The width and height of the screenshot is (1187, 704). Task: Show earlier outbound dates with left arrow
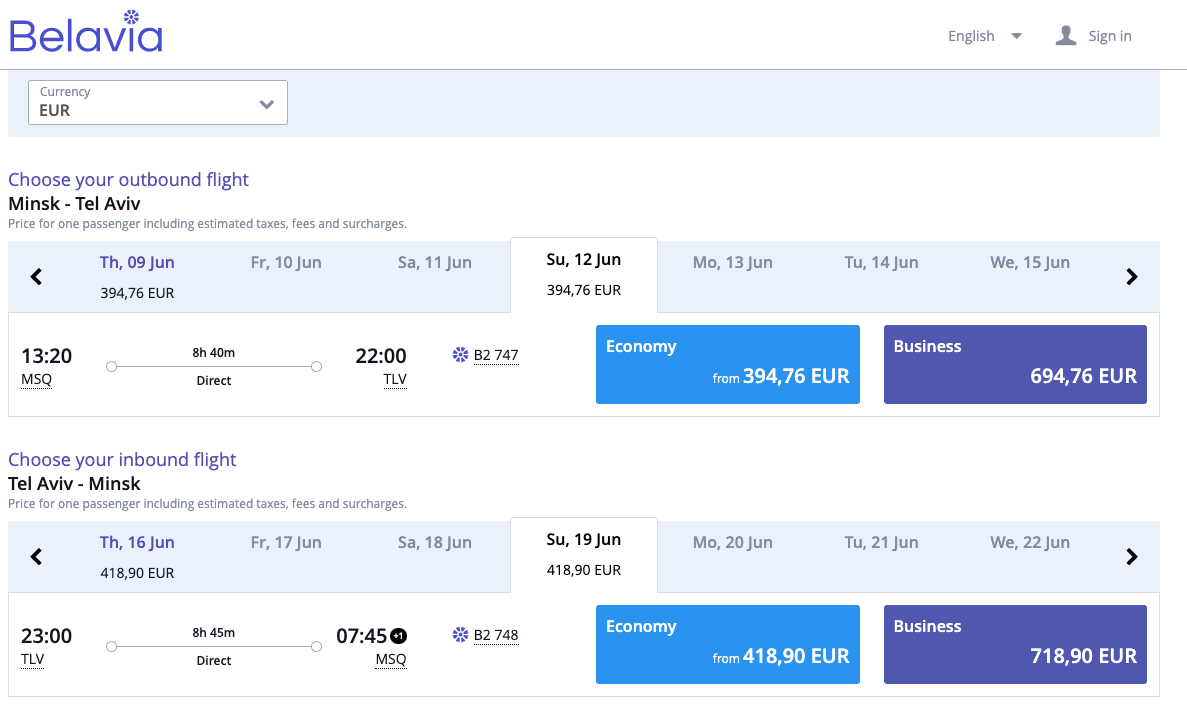point(37,277)
